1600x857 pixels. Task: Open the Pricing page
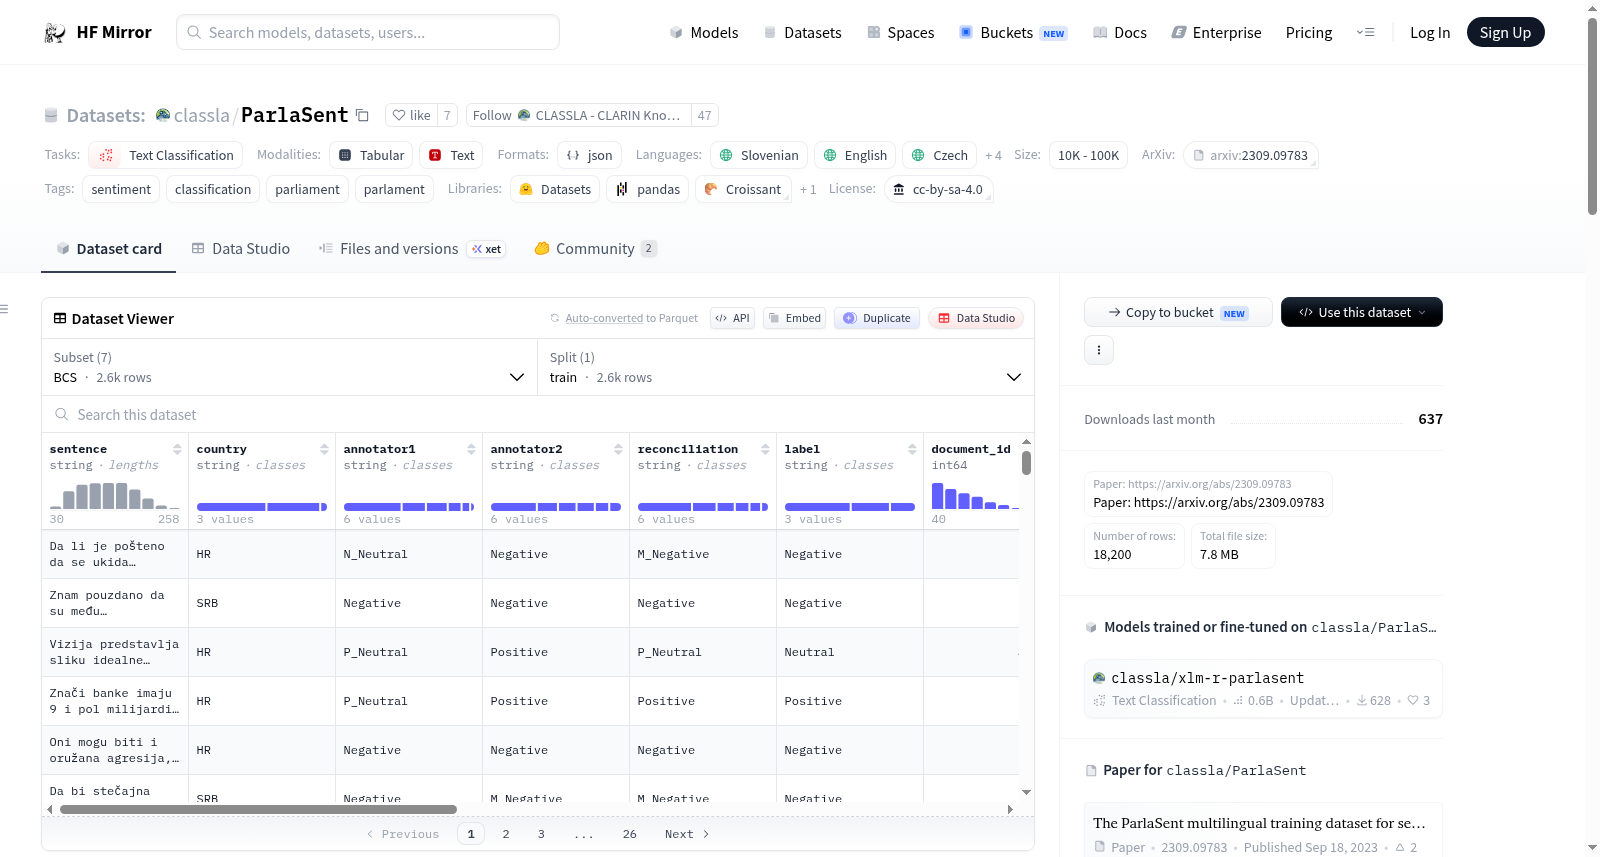tap(1309, 33)
